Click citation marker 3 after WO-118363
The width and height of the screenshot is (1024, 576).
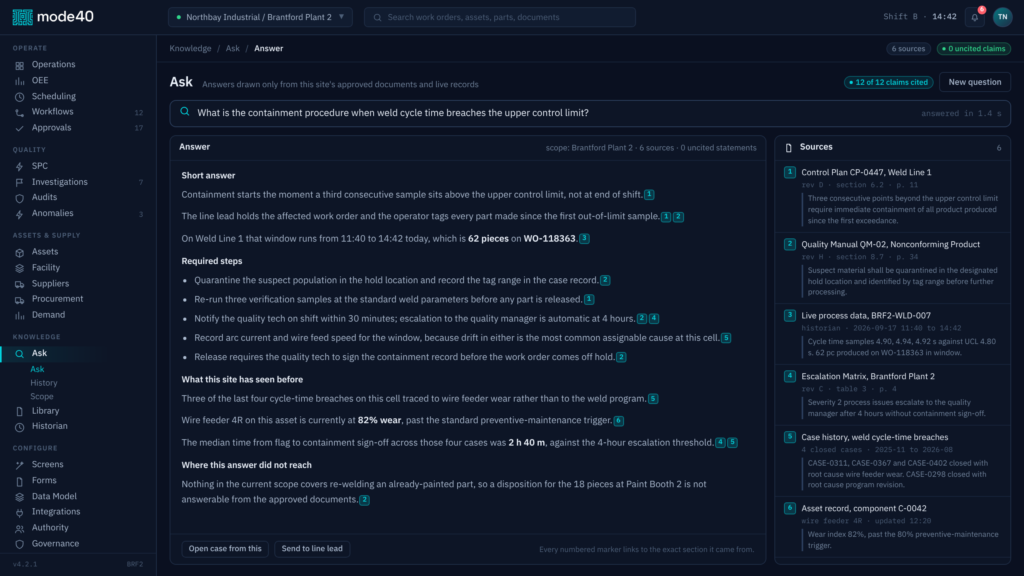pos(584,239)
